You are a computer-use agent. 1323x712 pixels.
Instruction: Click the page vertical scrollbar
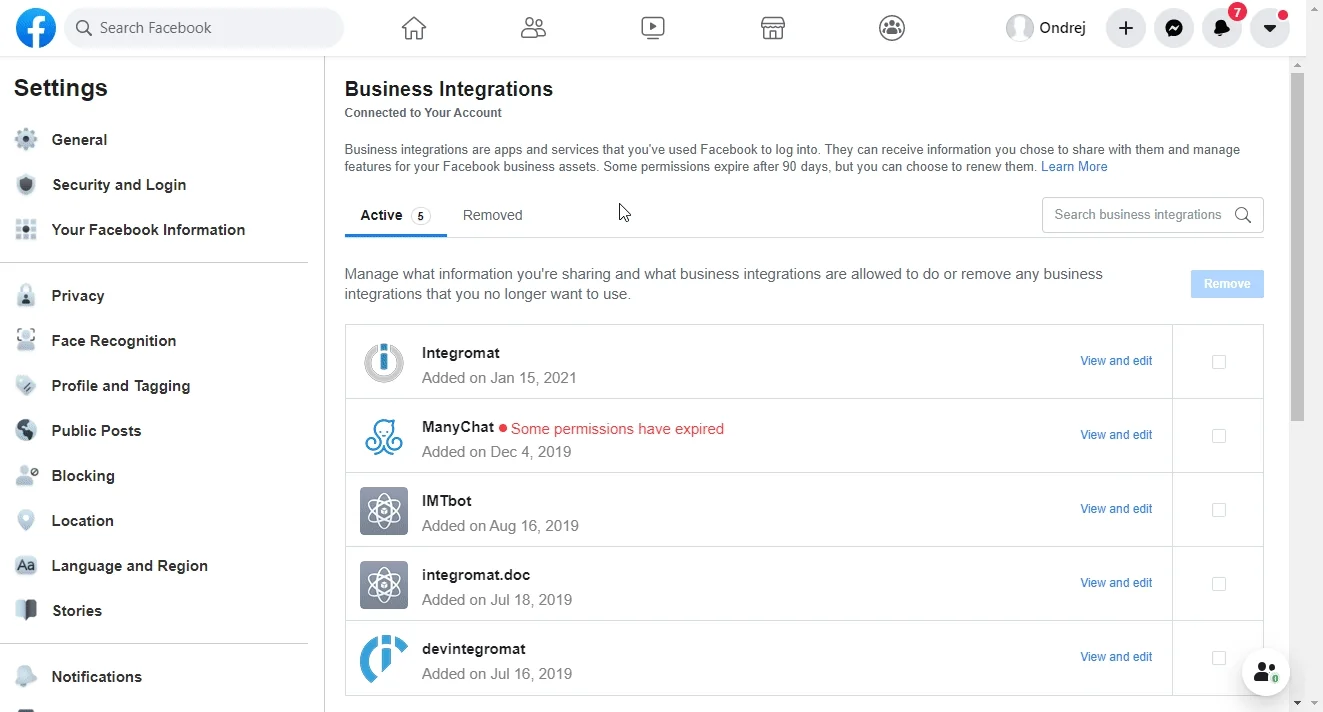(x=1298, y=245)
